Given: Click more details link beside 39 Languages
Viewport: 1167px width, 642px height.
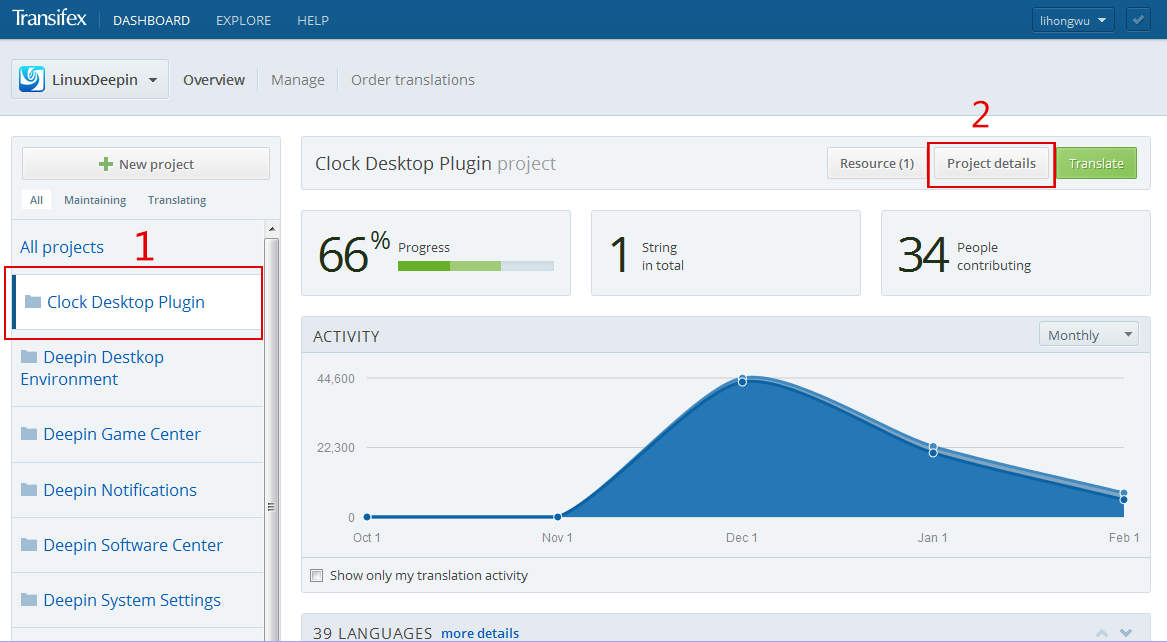Looking at the screenshot, I should 480,633.
